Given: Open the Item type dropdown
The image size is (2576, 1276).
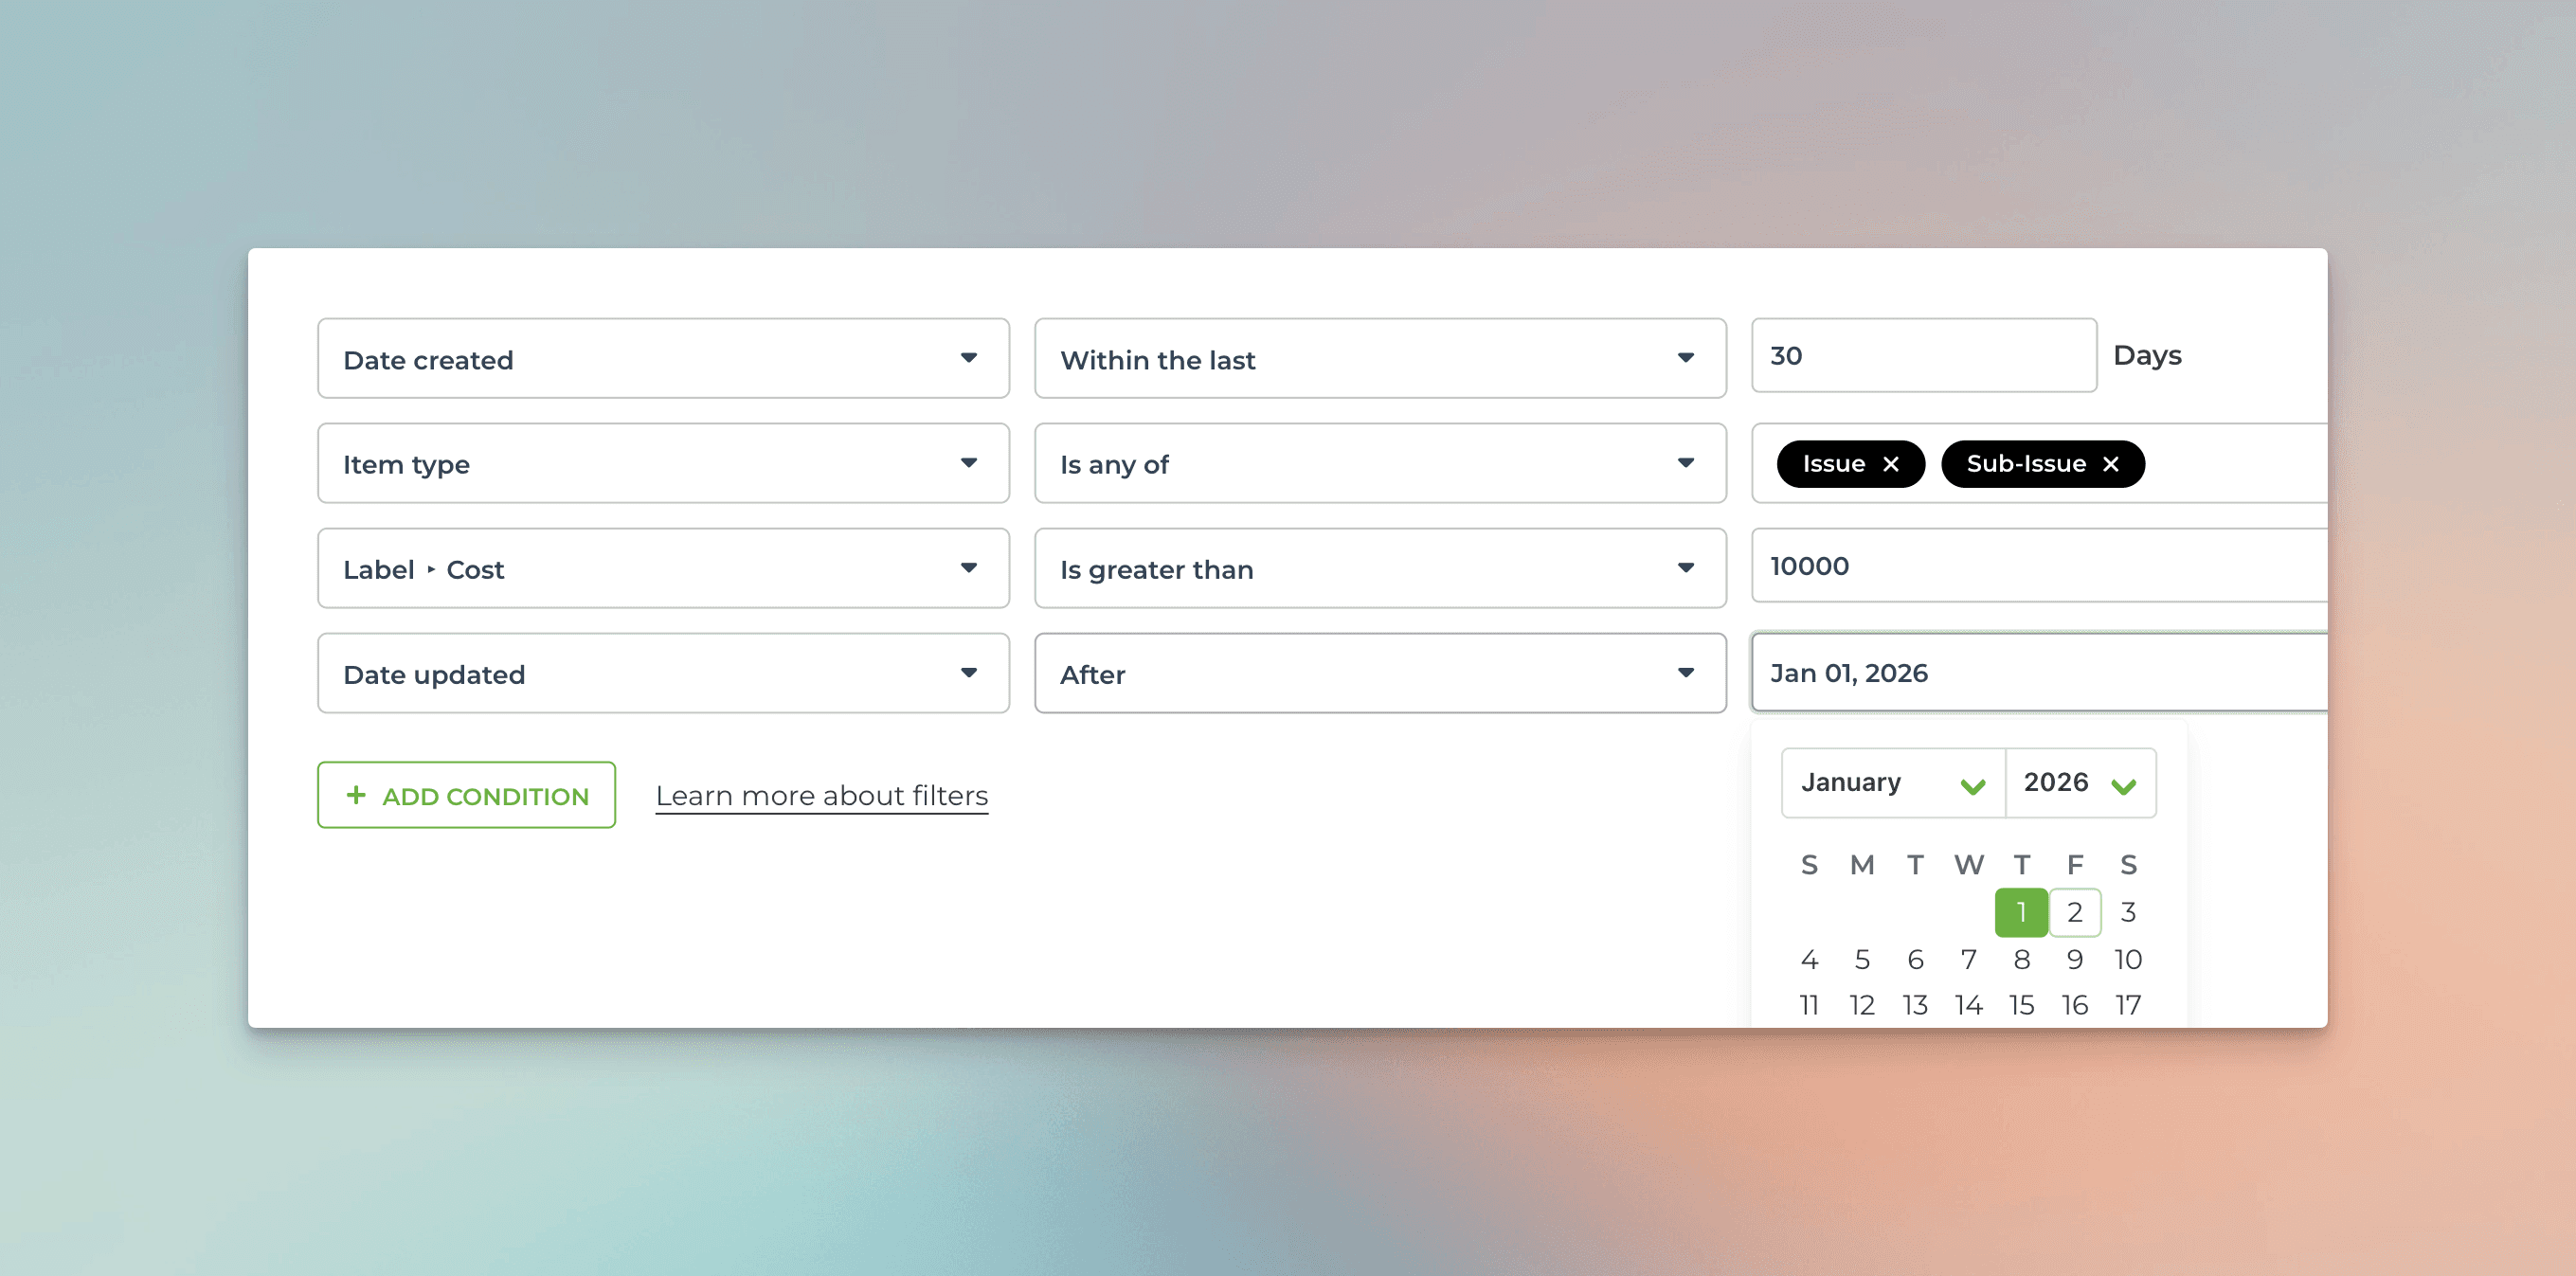Looking at the screenshot, I should (663, 463).
